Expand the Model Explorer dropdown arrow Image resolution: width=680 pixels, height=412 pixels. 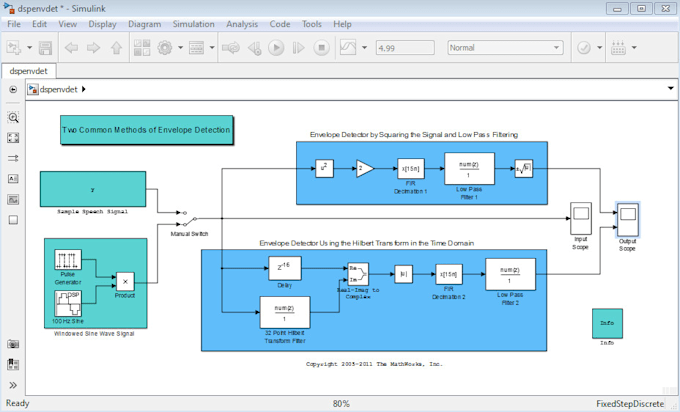pyautogui.click(x=212, y=48)
